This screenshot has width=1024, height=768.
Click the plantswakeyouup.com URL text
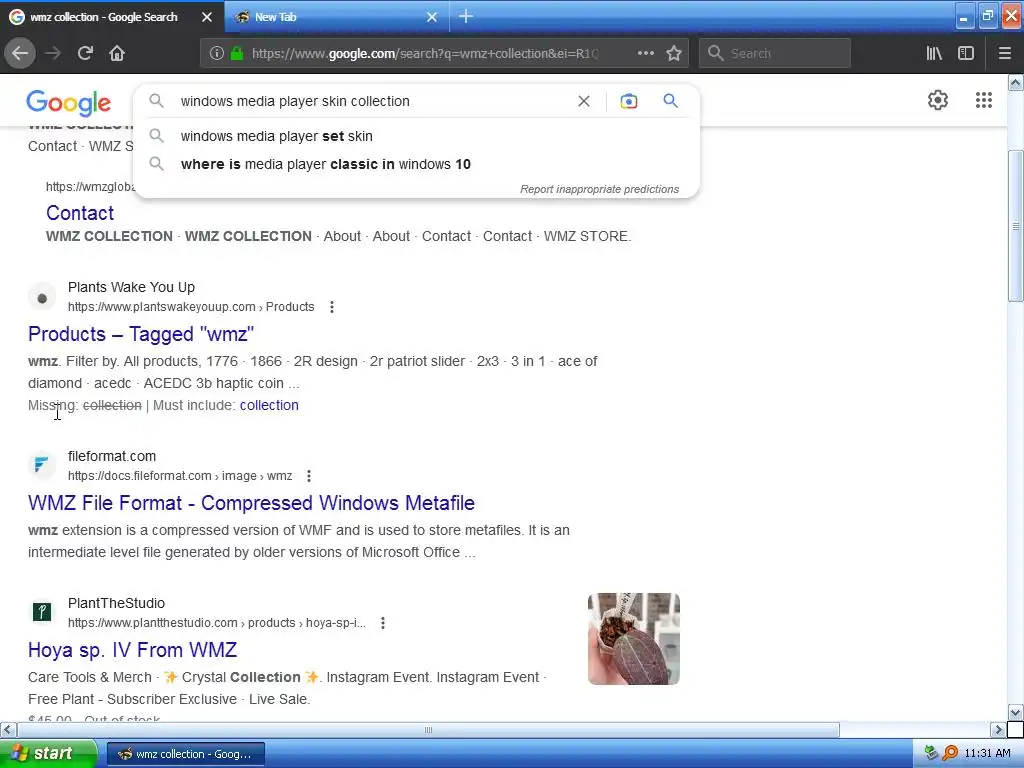191,307
